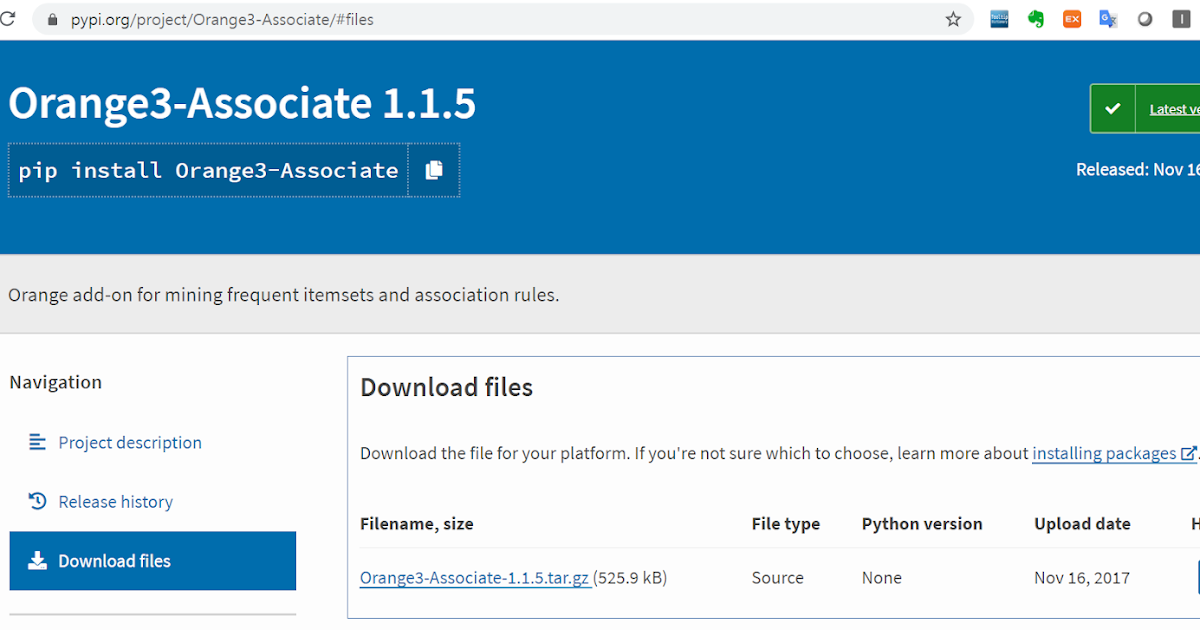
Task: Download Orange3-Associate-1.1.5.tar.gz file
Action: [474, 578]
